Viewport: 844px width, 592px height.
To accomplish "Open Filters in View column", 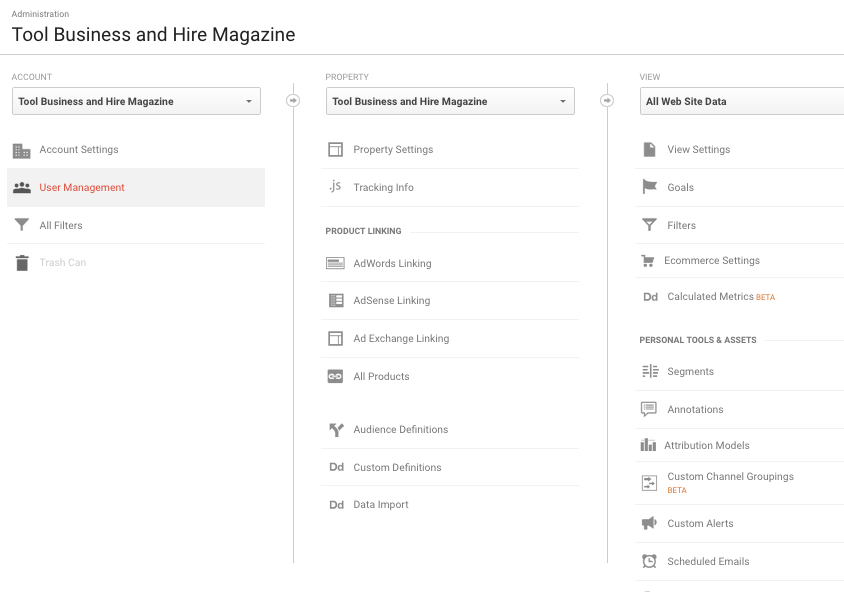I will pyautogui.click(x=681, y=225).
